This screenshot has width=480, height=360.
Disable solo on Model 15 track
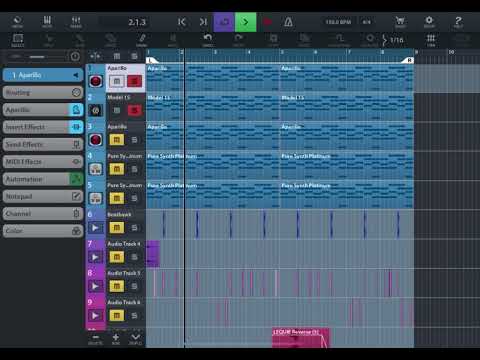coord(134,110)
